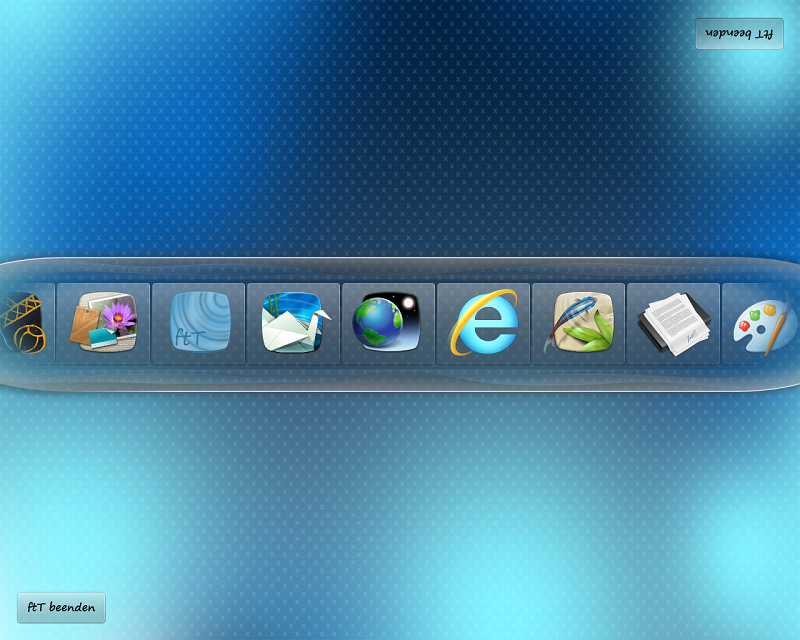800x640 pixels.
Task: Launch the stacked documents viewer app
Action: tap(673, 324)
